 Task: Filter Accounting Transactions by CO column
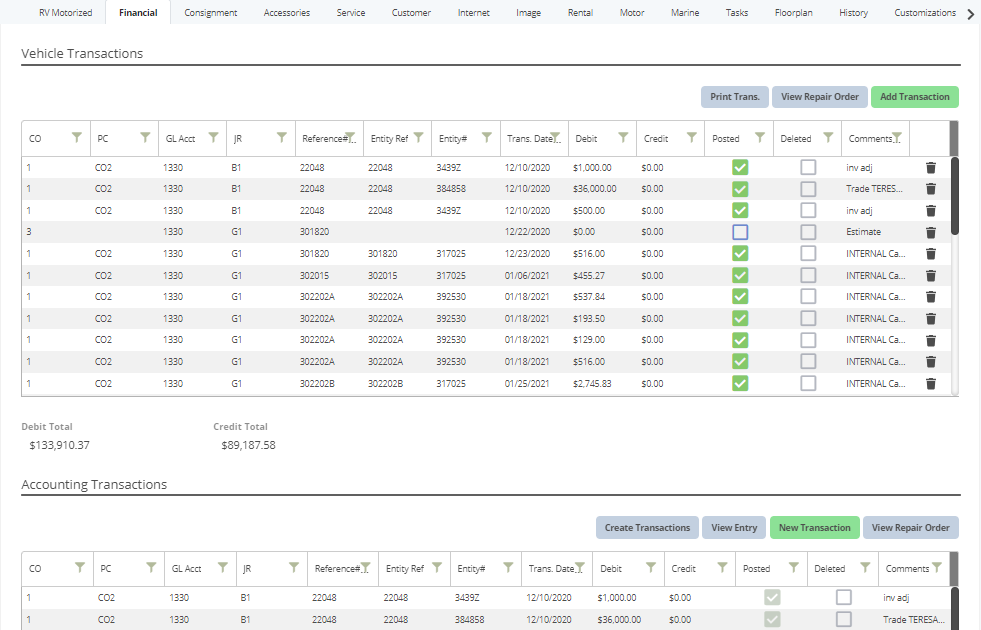point(79,567)
